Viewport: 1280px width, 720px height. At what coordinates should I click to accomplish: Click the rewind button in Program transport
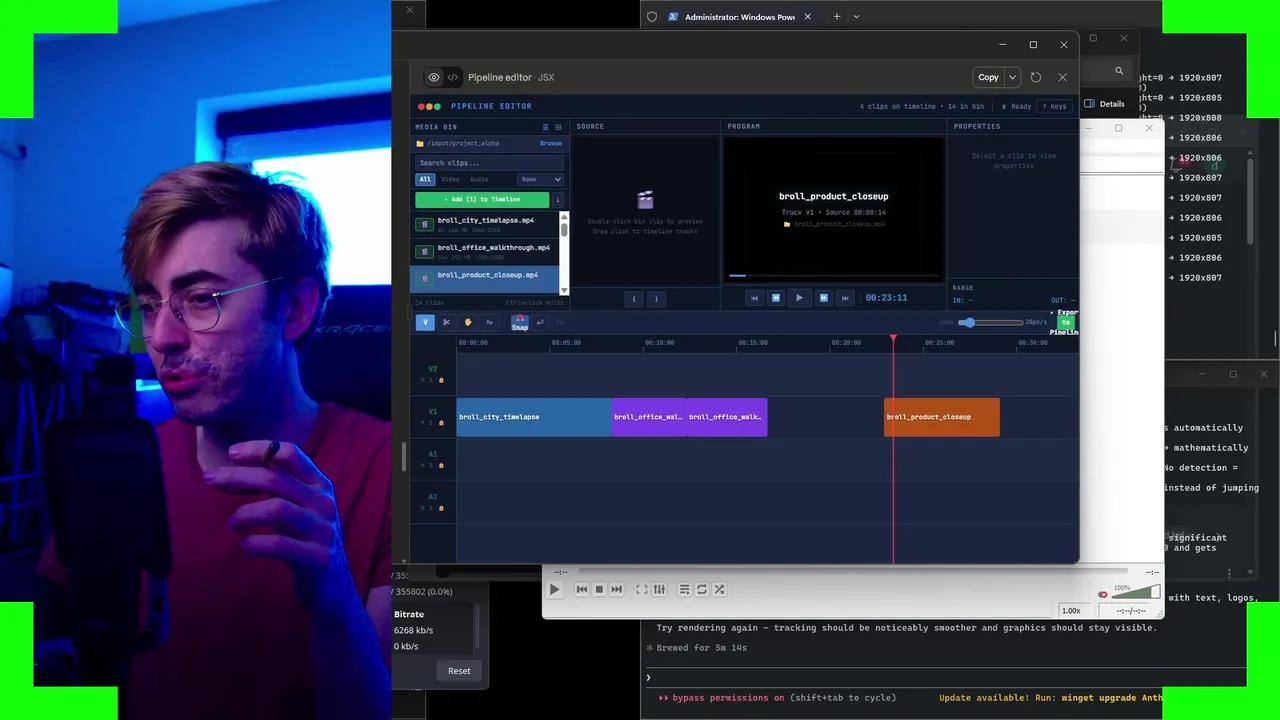(775, 298)
